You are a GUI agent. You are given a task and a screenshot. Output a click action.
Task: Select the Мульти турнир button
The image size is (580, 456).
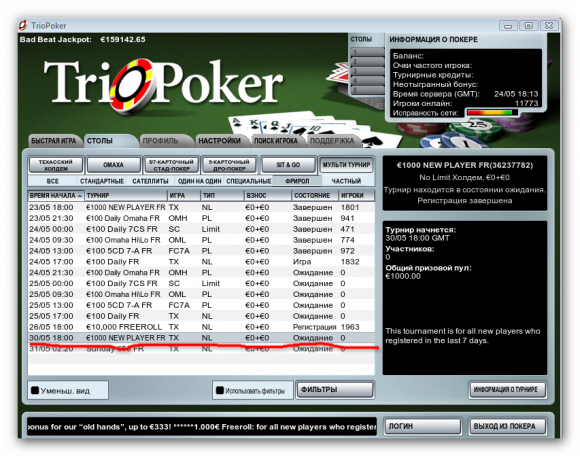point(346,165)
